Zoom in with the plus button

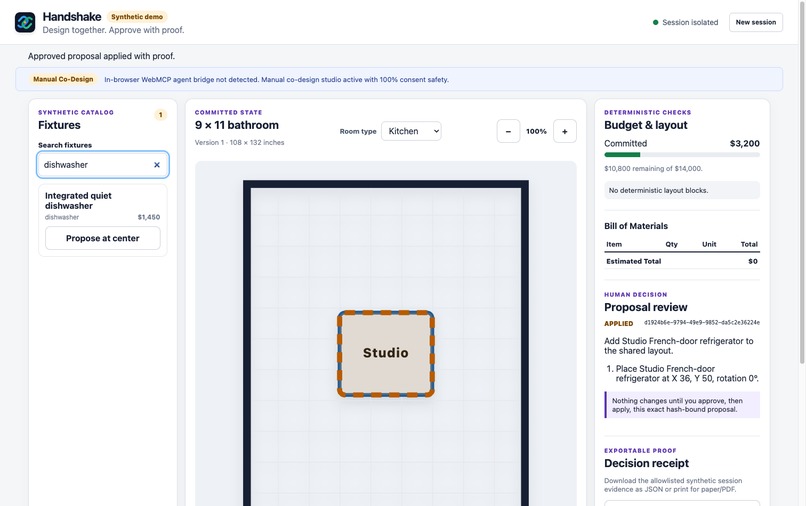point(564,132)
